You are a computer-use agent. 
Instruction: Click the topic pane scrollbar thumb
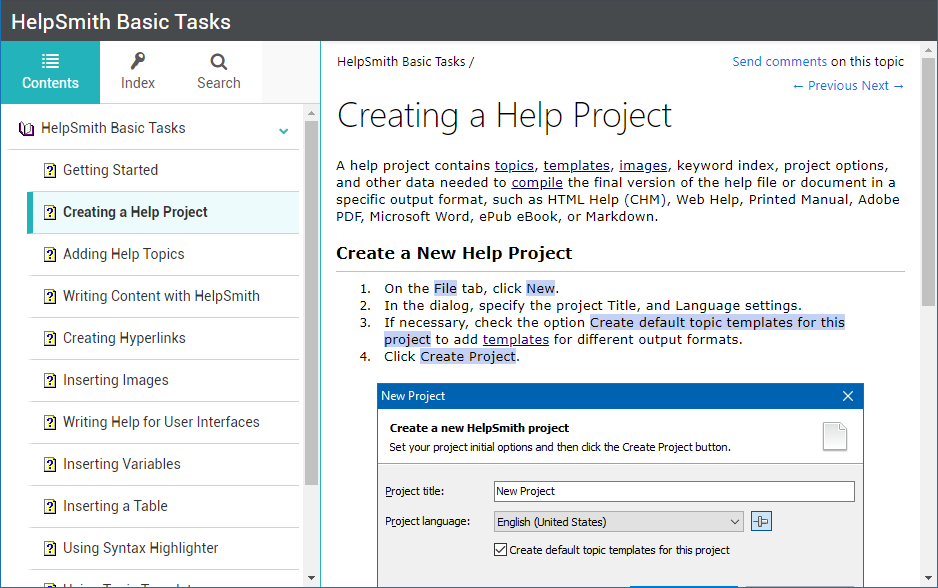pyautogui.click(x=928, y=182)
